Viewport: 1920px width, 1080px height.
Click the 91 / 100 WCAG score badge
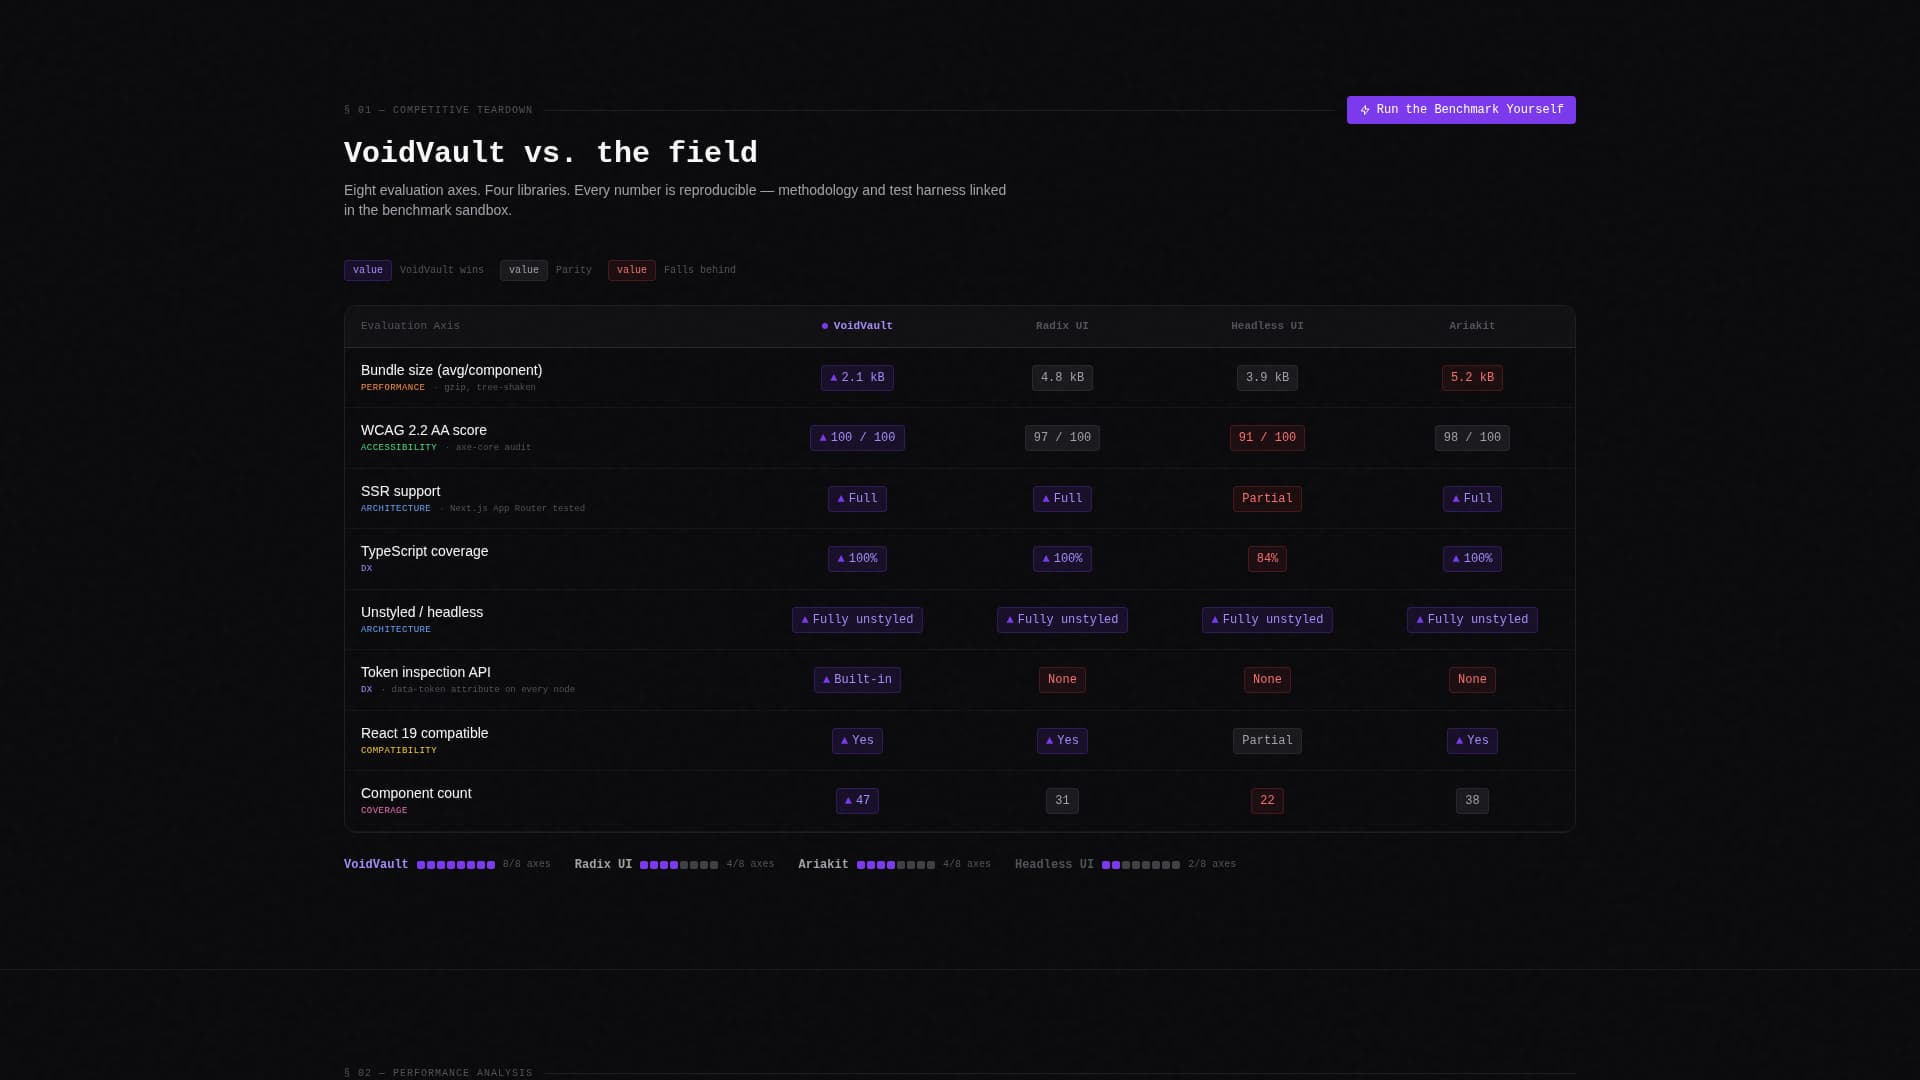tap(1267, 438)
